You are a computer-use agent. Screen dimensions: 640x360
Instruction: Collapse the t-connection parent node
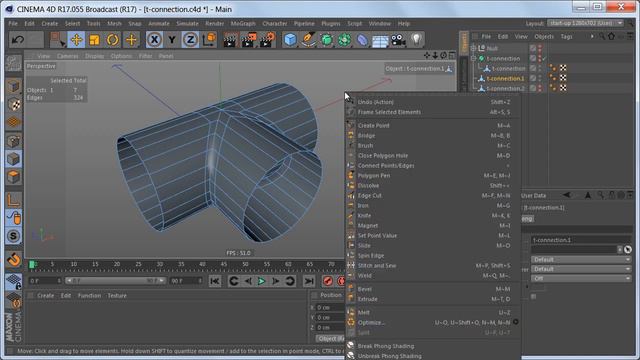click(x=473, y=58)
